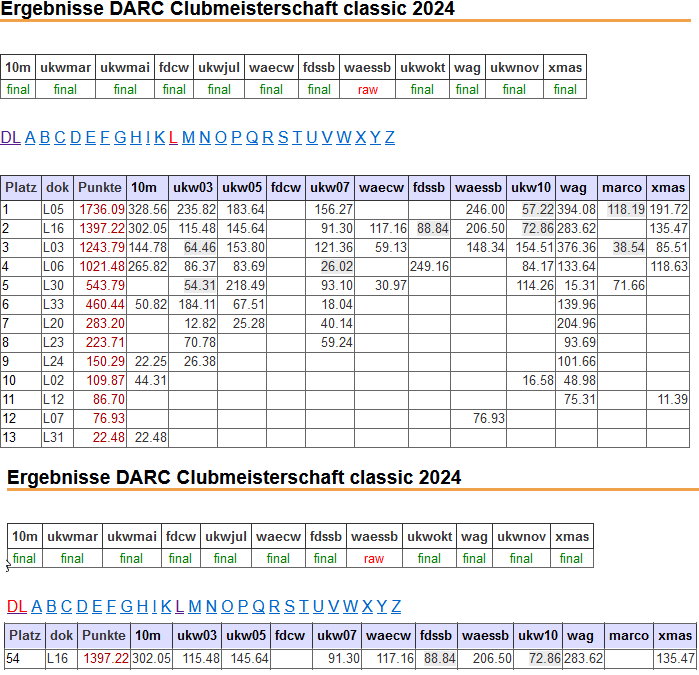Select the Punkte header of the single-row table
Viewport: 699px width, 675px height.
click(104, 635)
